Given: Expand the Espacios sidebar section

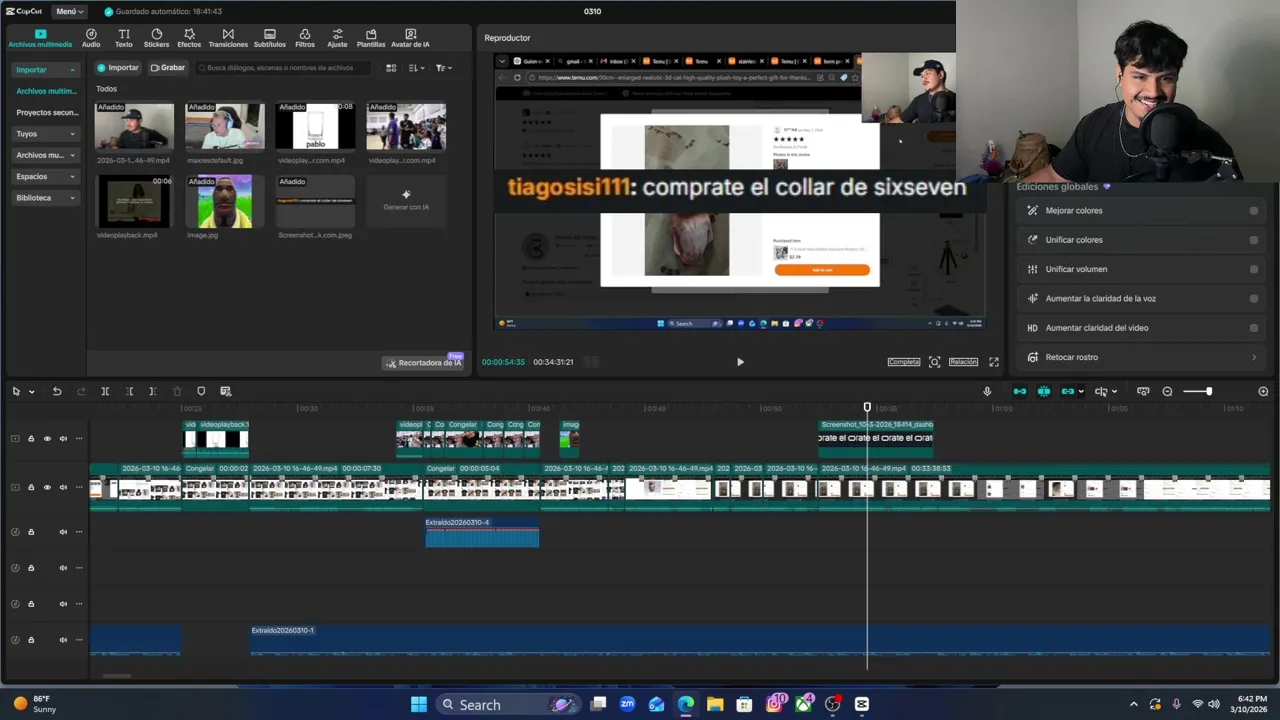Looking at the screenshot, I should click(45, 176).
